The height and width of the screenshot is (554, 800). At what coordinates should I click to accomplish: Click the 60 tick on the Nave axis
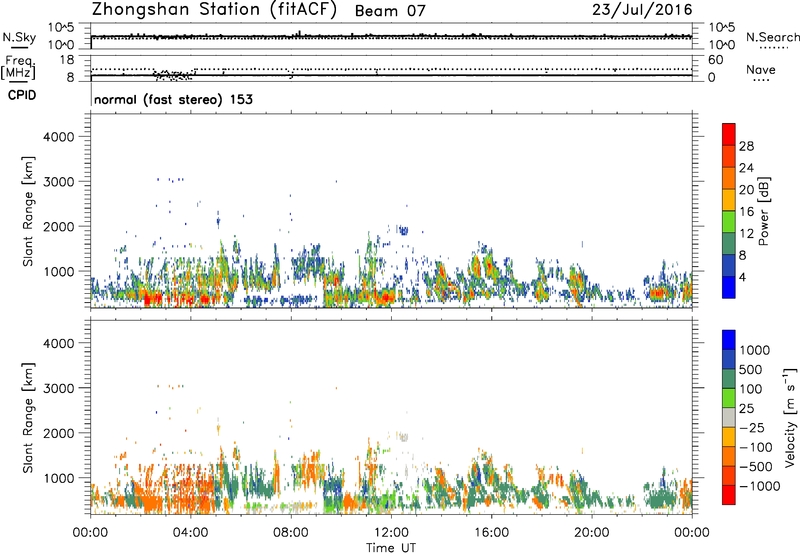point(716,60)
